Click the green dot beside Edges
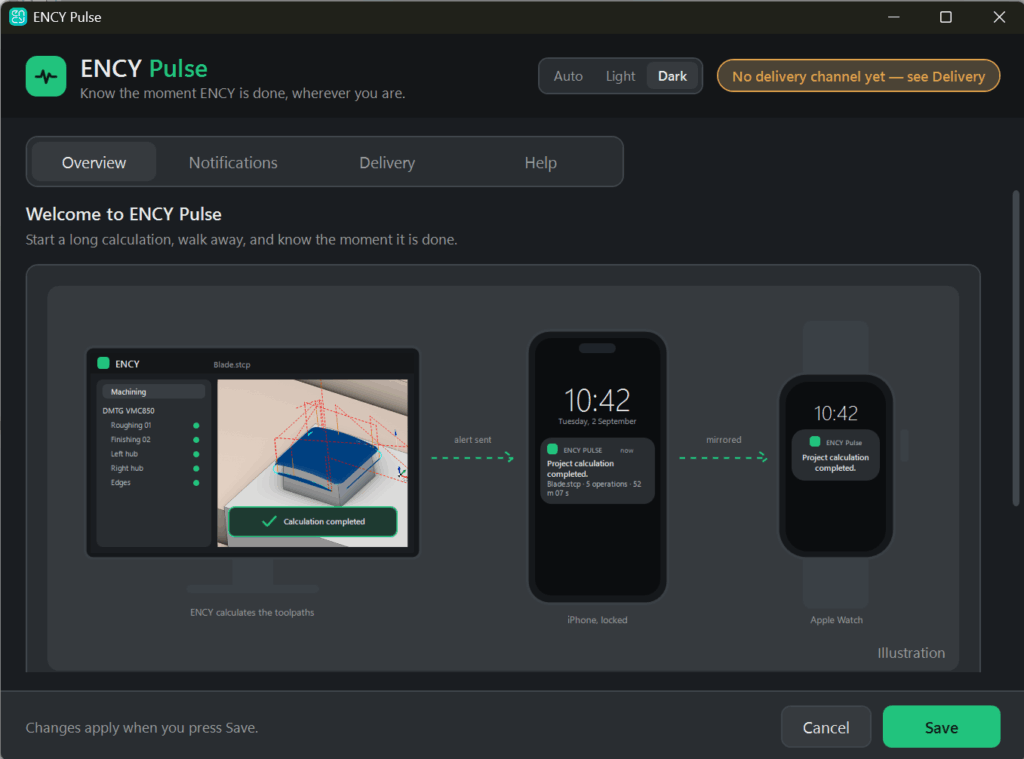 point(196,483)
